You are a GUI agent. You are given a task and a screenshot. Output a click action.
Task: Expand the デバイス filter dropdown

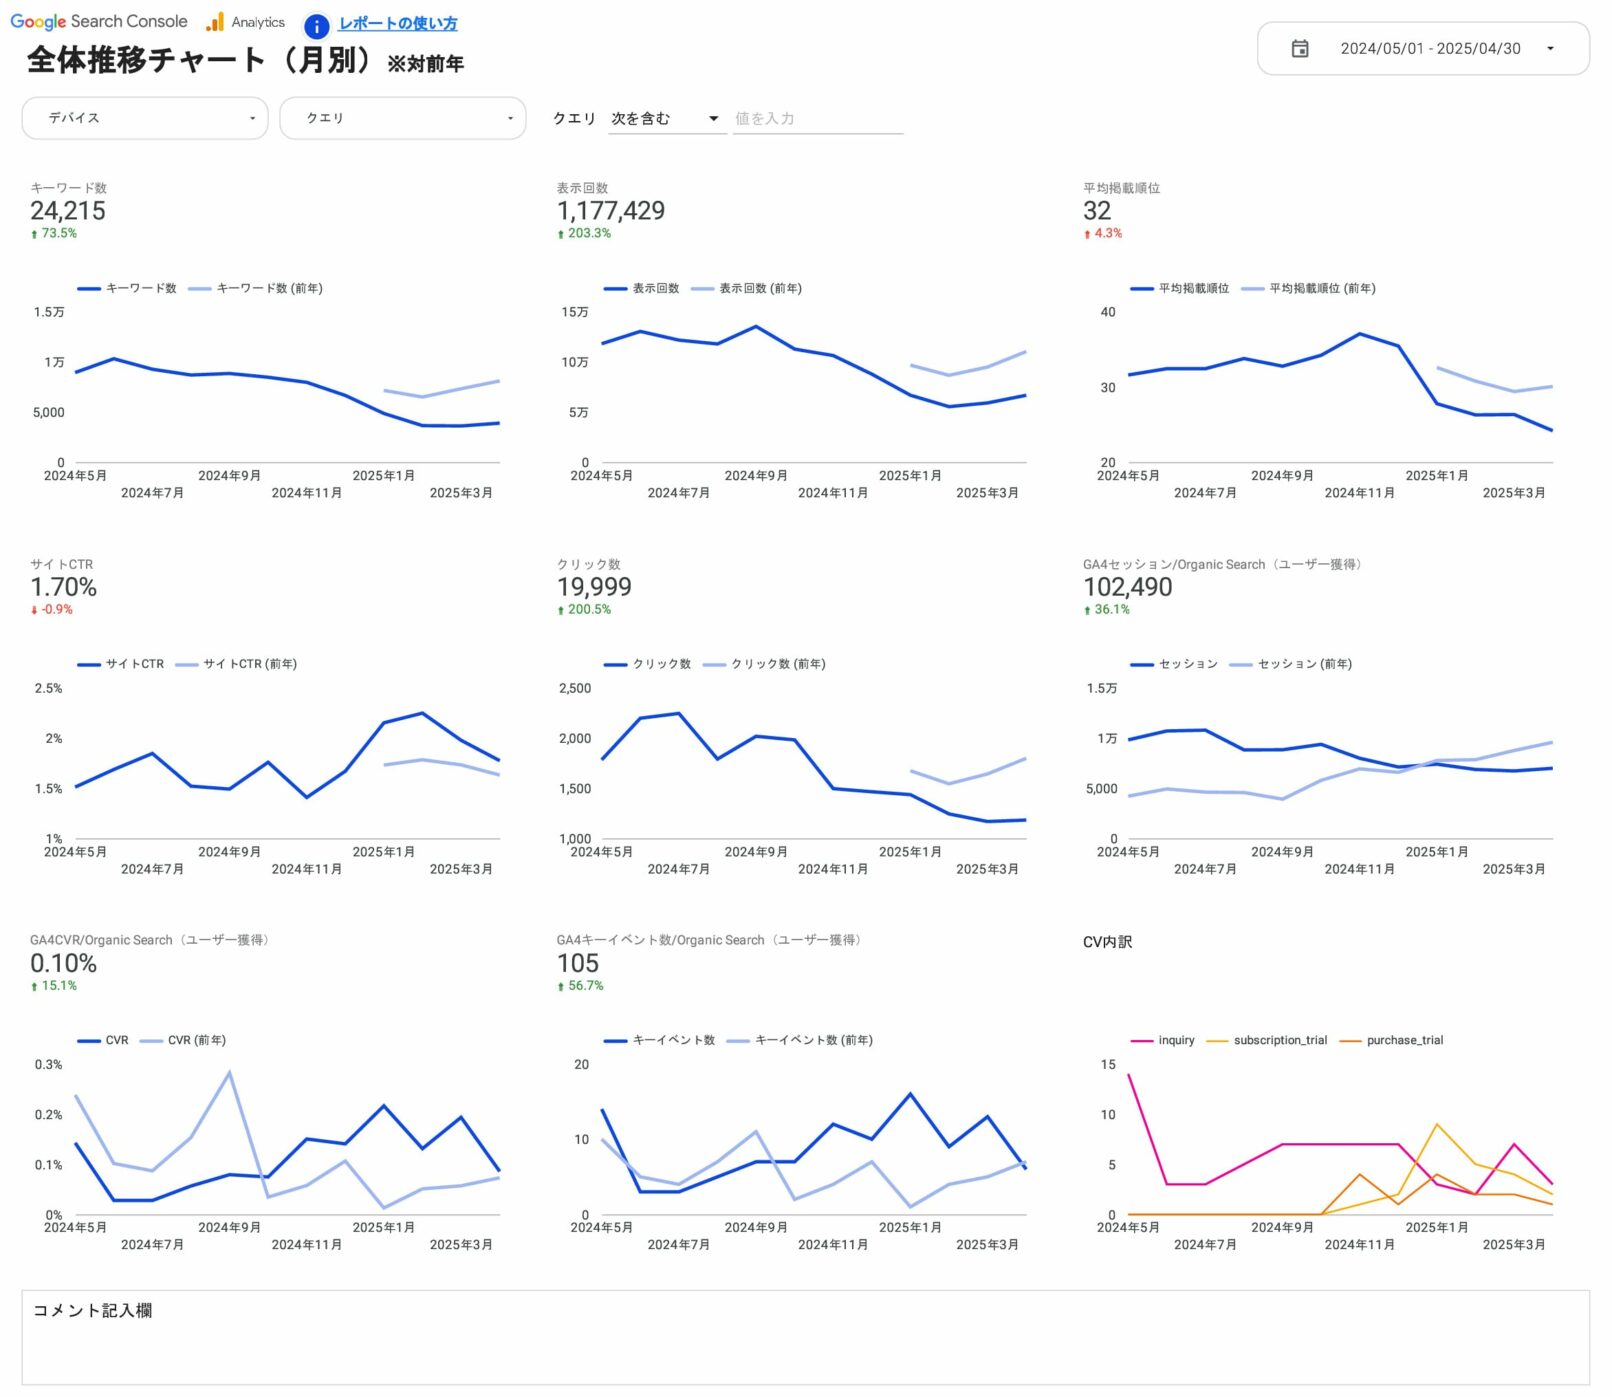coord(145,118)
